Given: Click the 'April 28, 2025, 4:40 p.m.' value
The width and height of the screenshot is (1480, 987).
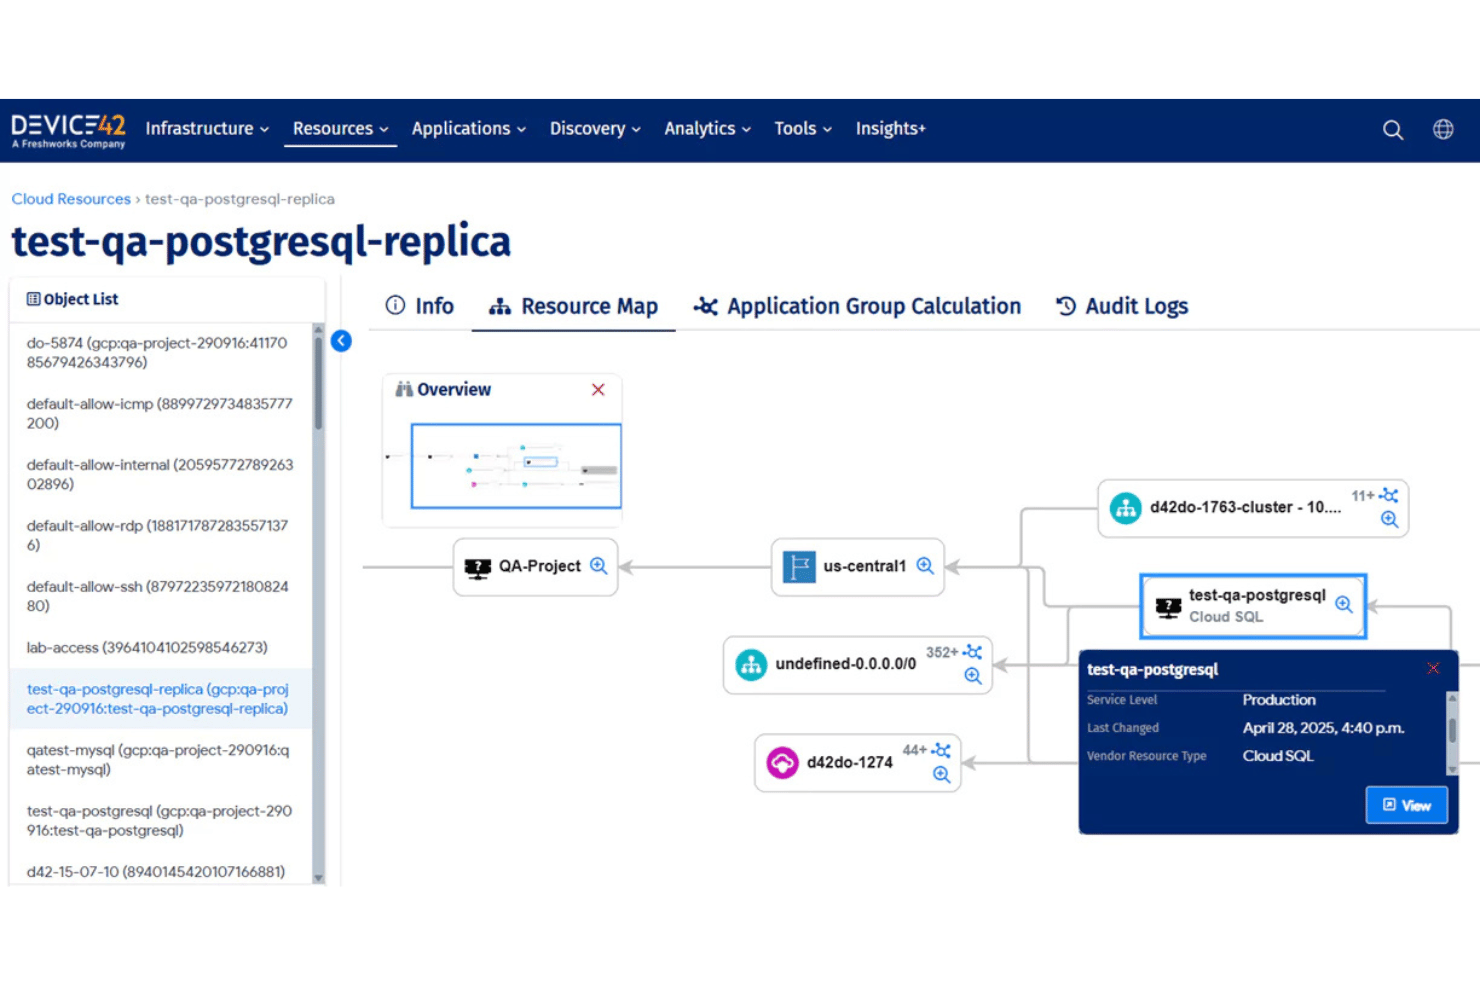Looking at the screenshot, I should (1323, 728).
